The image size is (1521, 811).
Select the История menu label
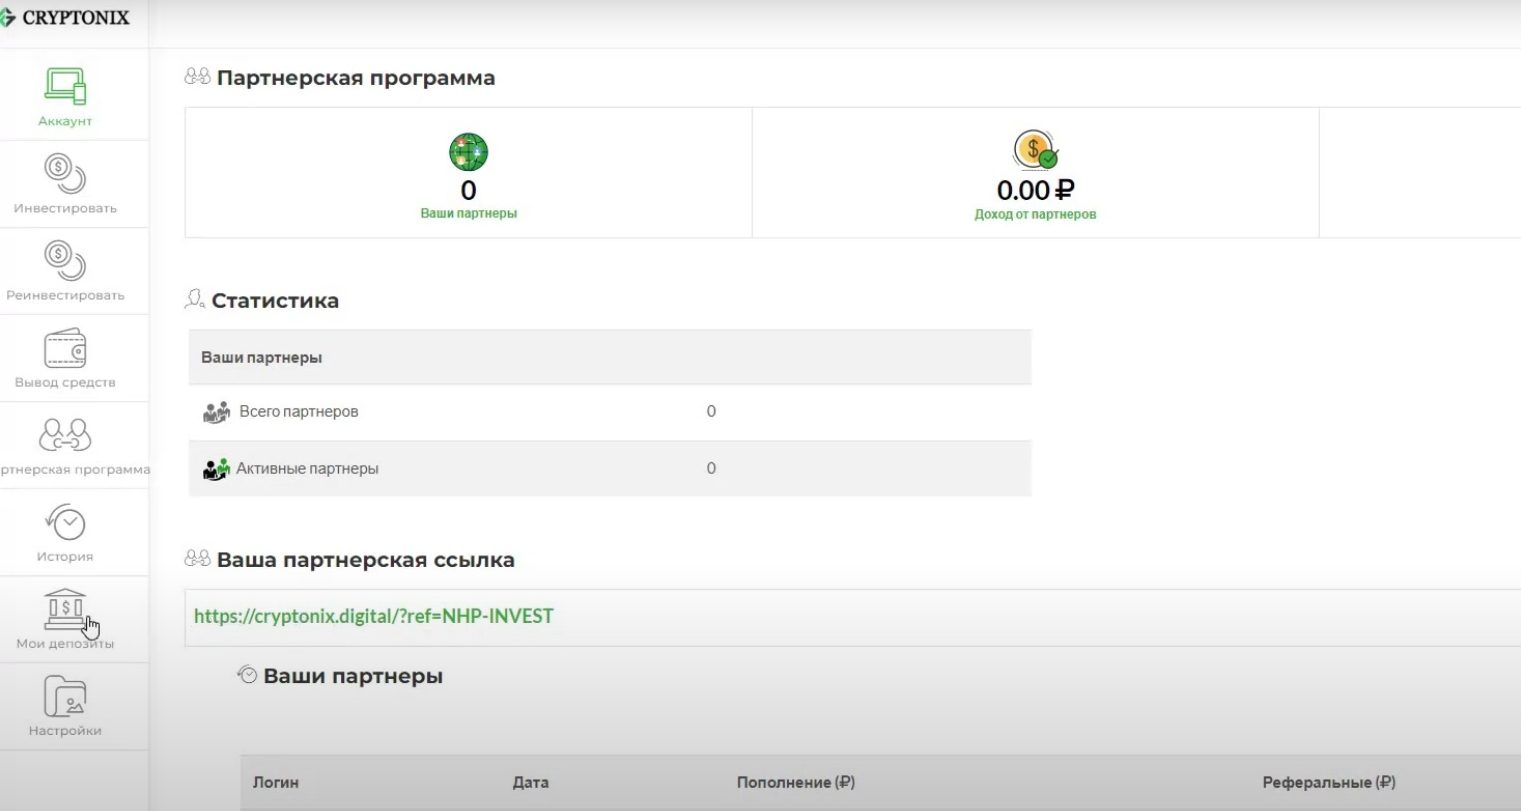point(65,556)
